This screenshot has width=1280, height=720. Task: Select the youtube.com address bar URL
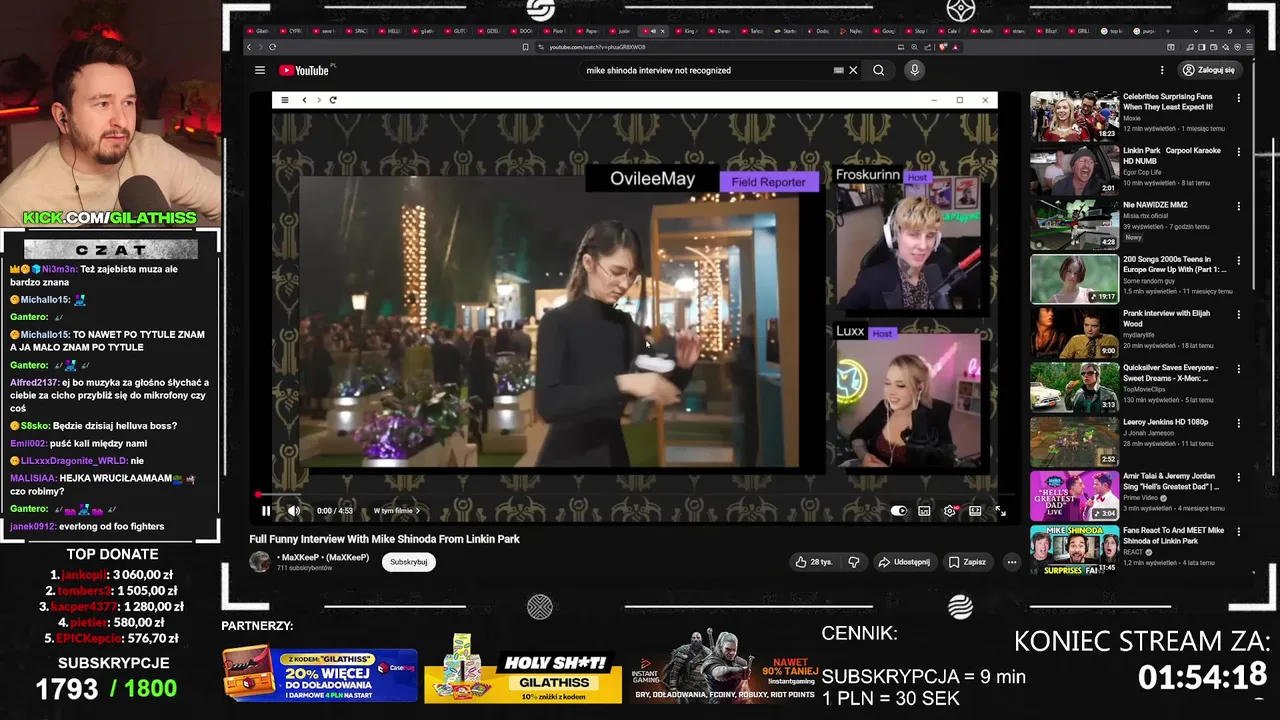597,47
